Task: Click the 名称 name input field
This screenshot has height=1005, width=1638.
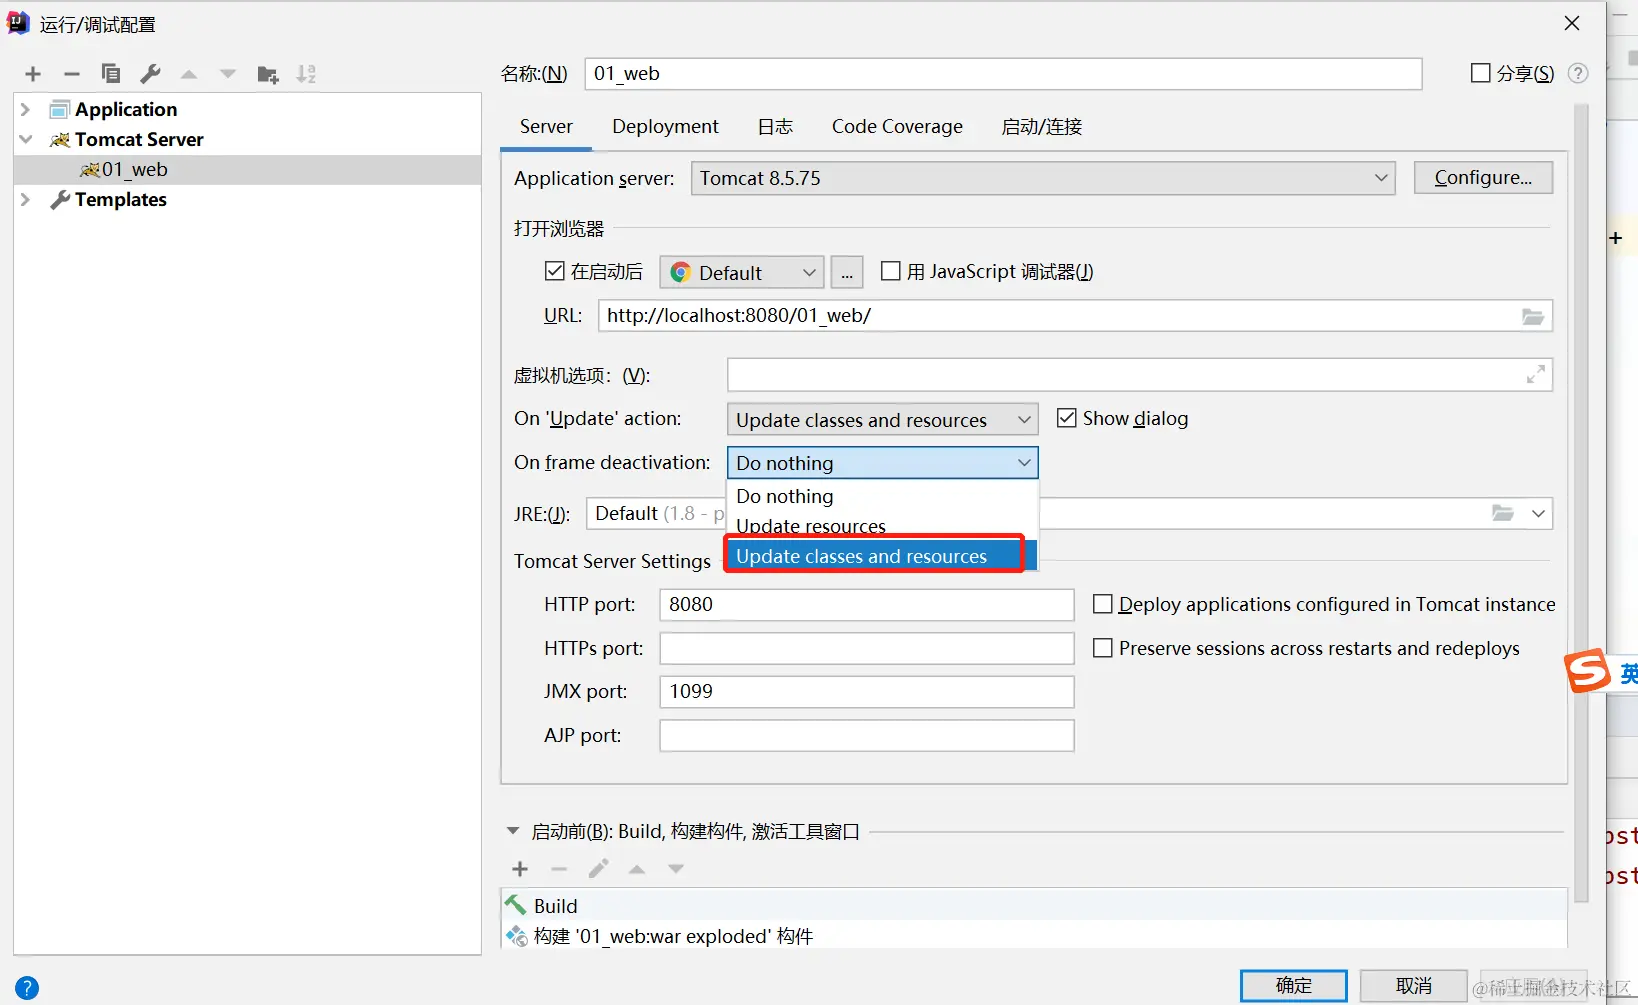Action: 1003,73
